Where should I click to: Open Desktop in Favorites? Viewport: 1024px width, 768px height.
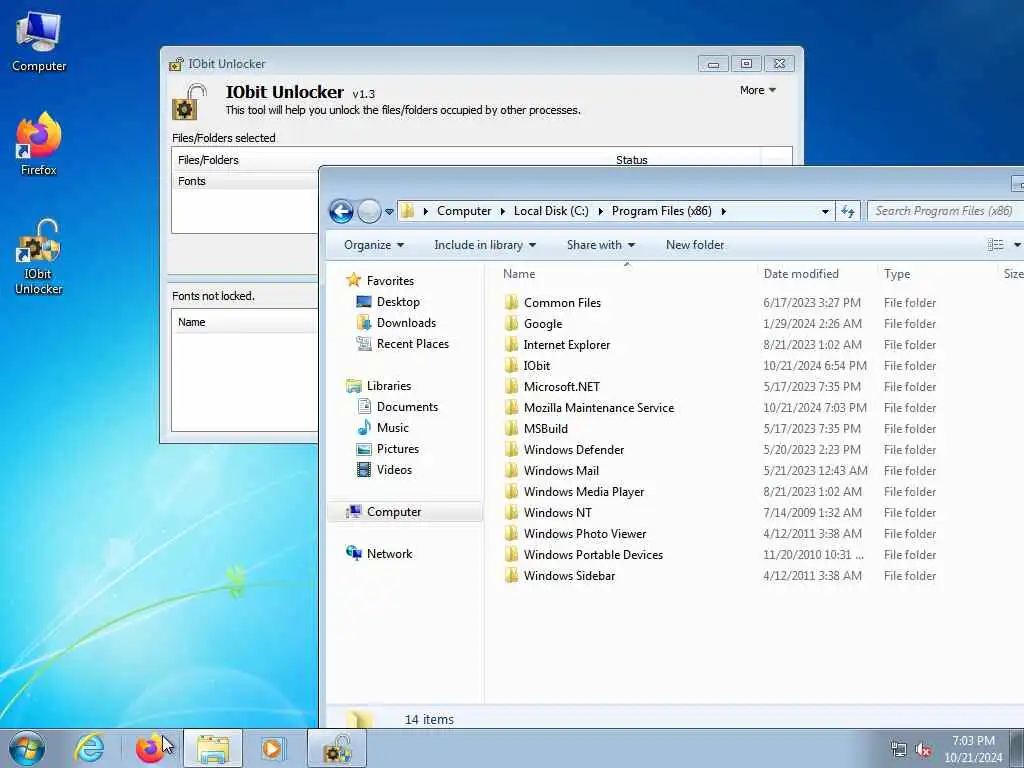pos(398,302)
